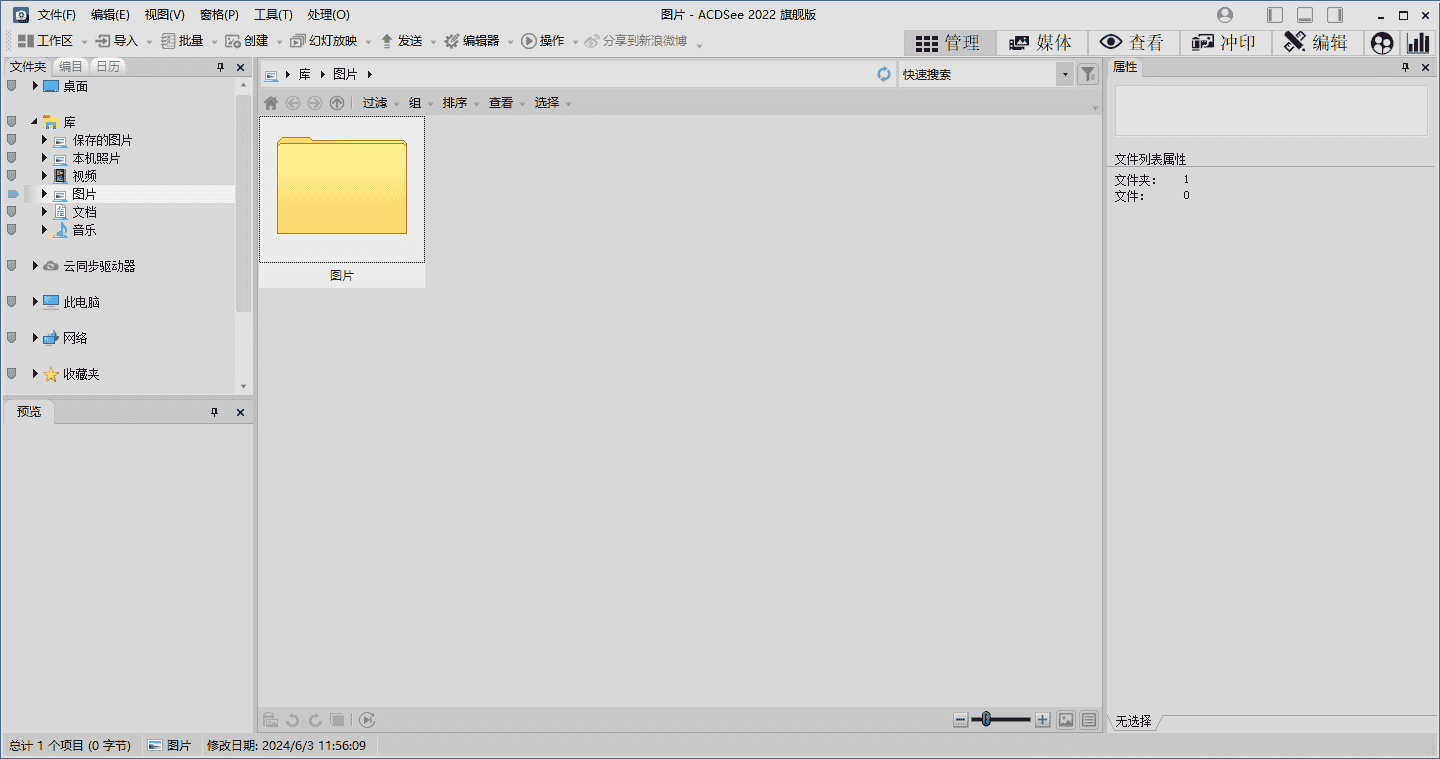Screen dimensions: 1440x759
Task: Click the user account icon
Action: tap(1225, 15)
